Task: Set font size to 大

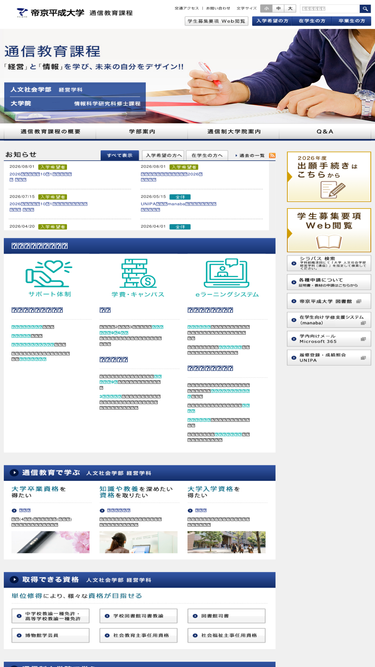Action: (290, 9)
